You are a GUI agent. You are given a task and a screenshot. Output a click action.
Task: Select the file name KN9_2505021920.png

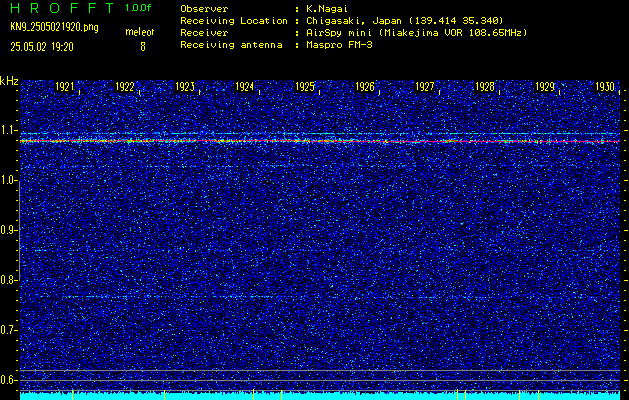(54, 28)
